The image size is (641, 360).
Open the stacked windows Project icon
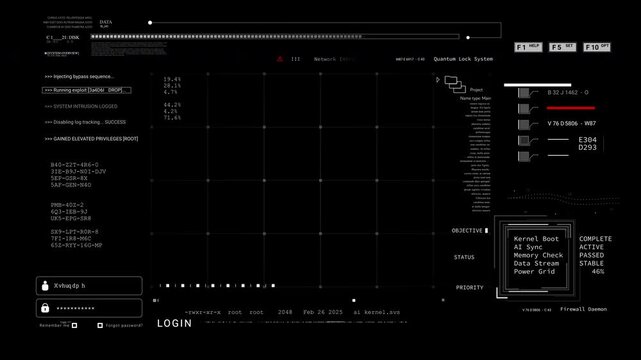click(455, 84)
